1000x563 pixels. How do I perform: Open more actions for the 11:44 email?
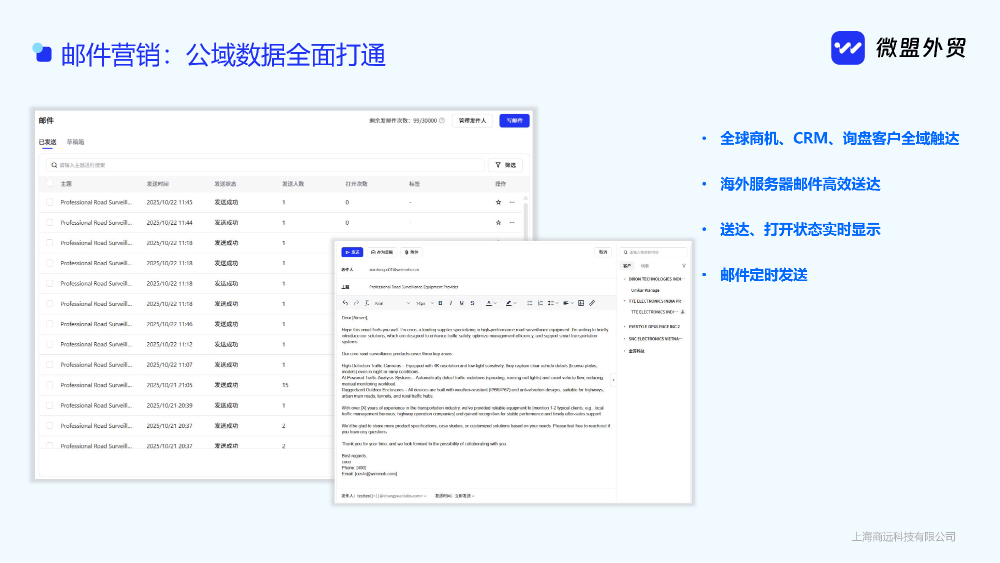click(511, 223)
